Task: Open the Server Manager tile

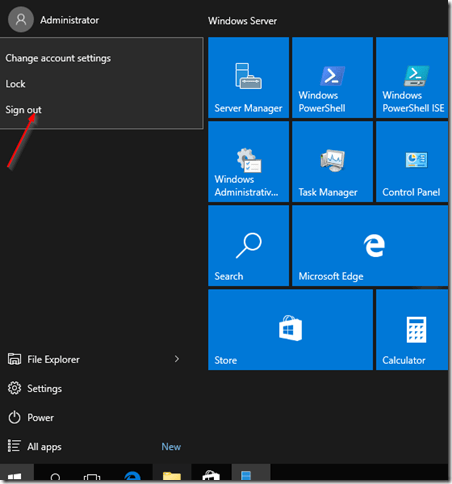Action: [x=248, y=78]
